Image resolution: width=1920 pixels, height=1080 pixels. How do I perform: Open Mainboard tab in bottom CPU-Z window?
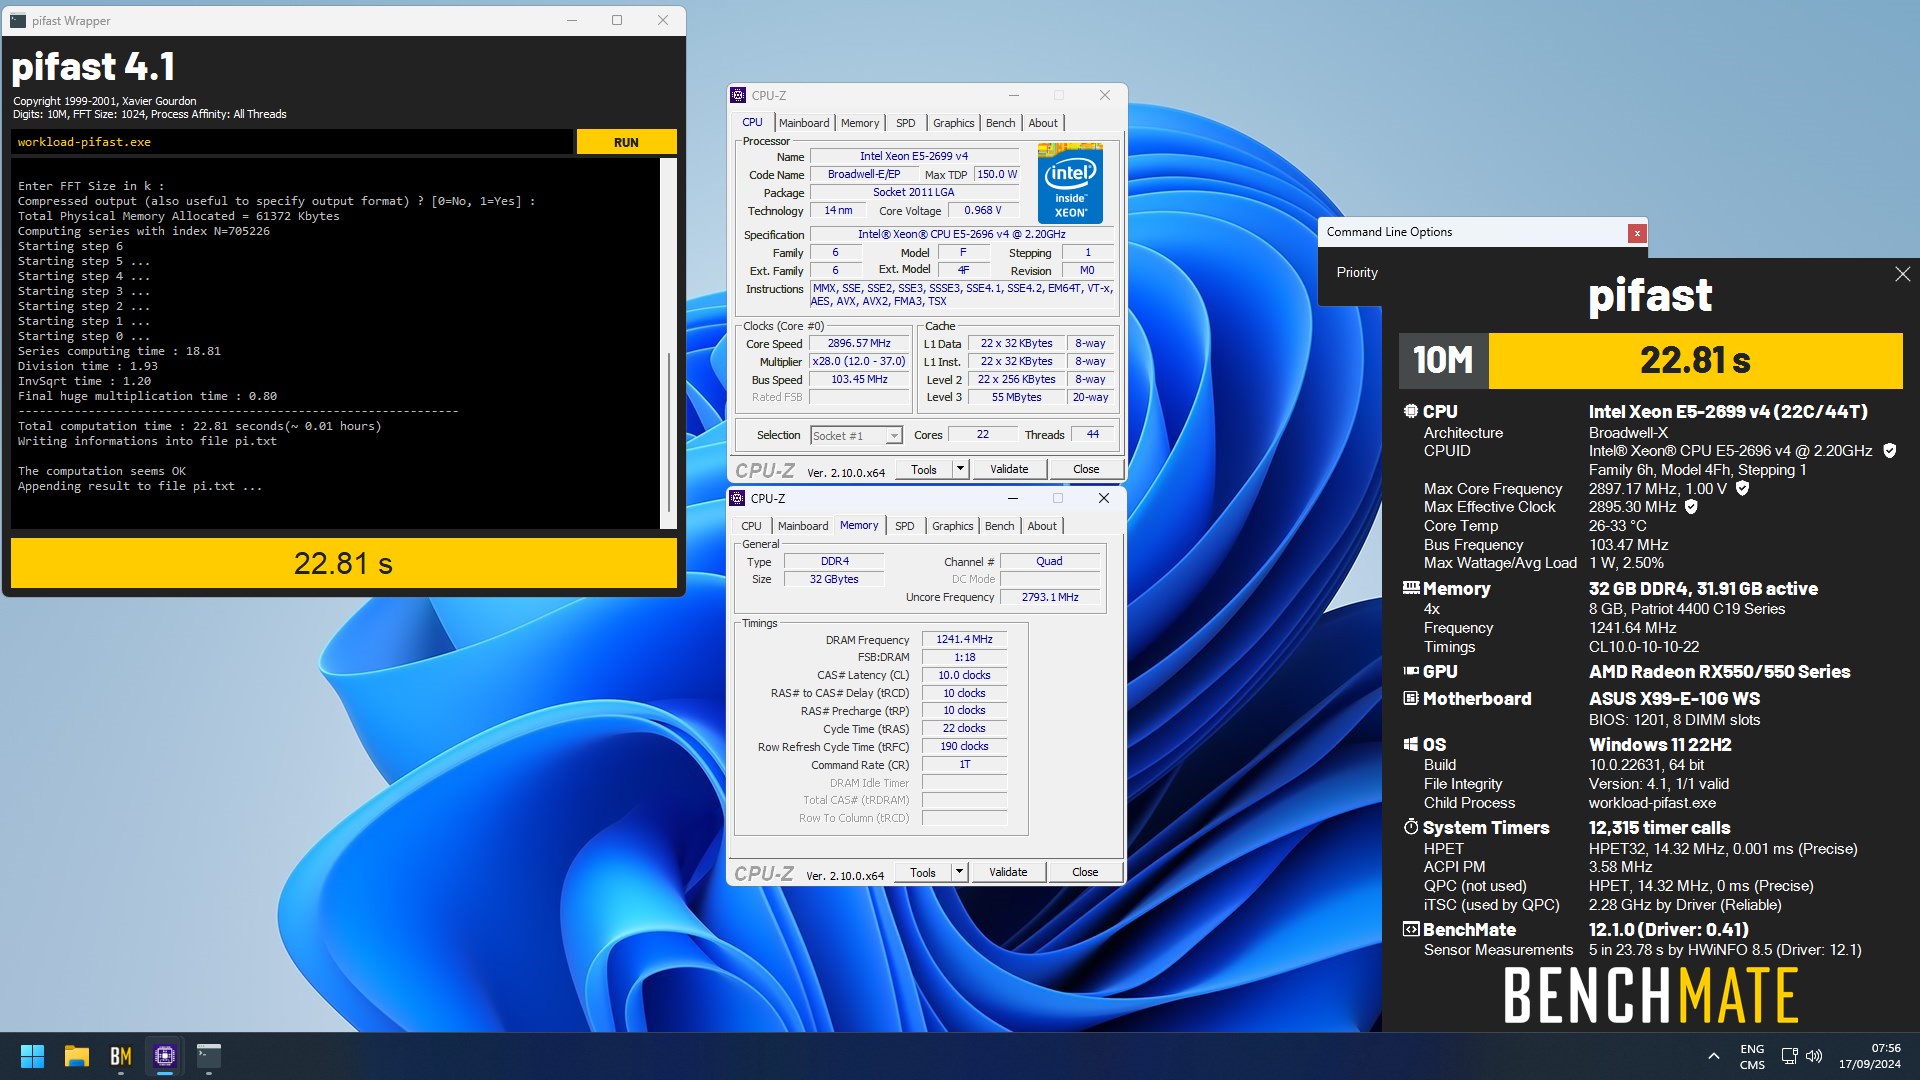tap(803, 526)
